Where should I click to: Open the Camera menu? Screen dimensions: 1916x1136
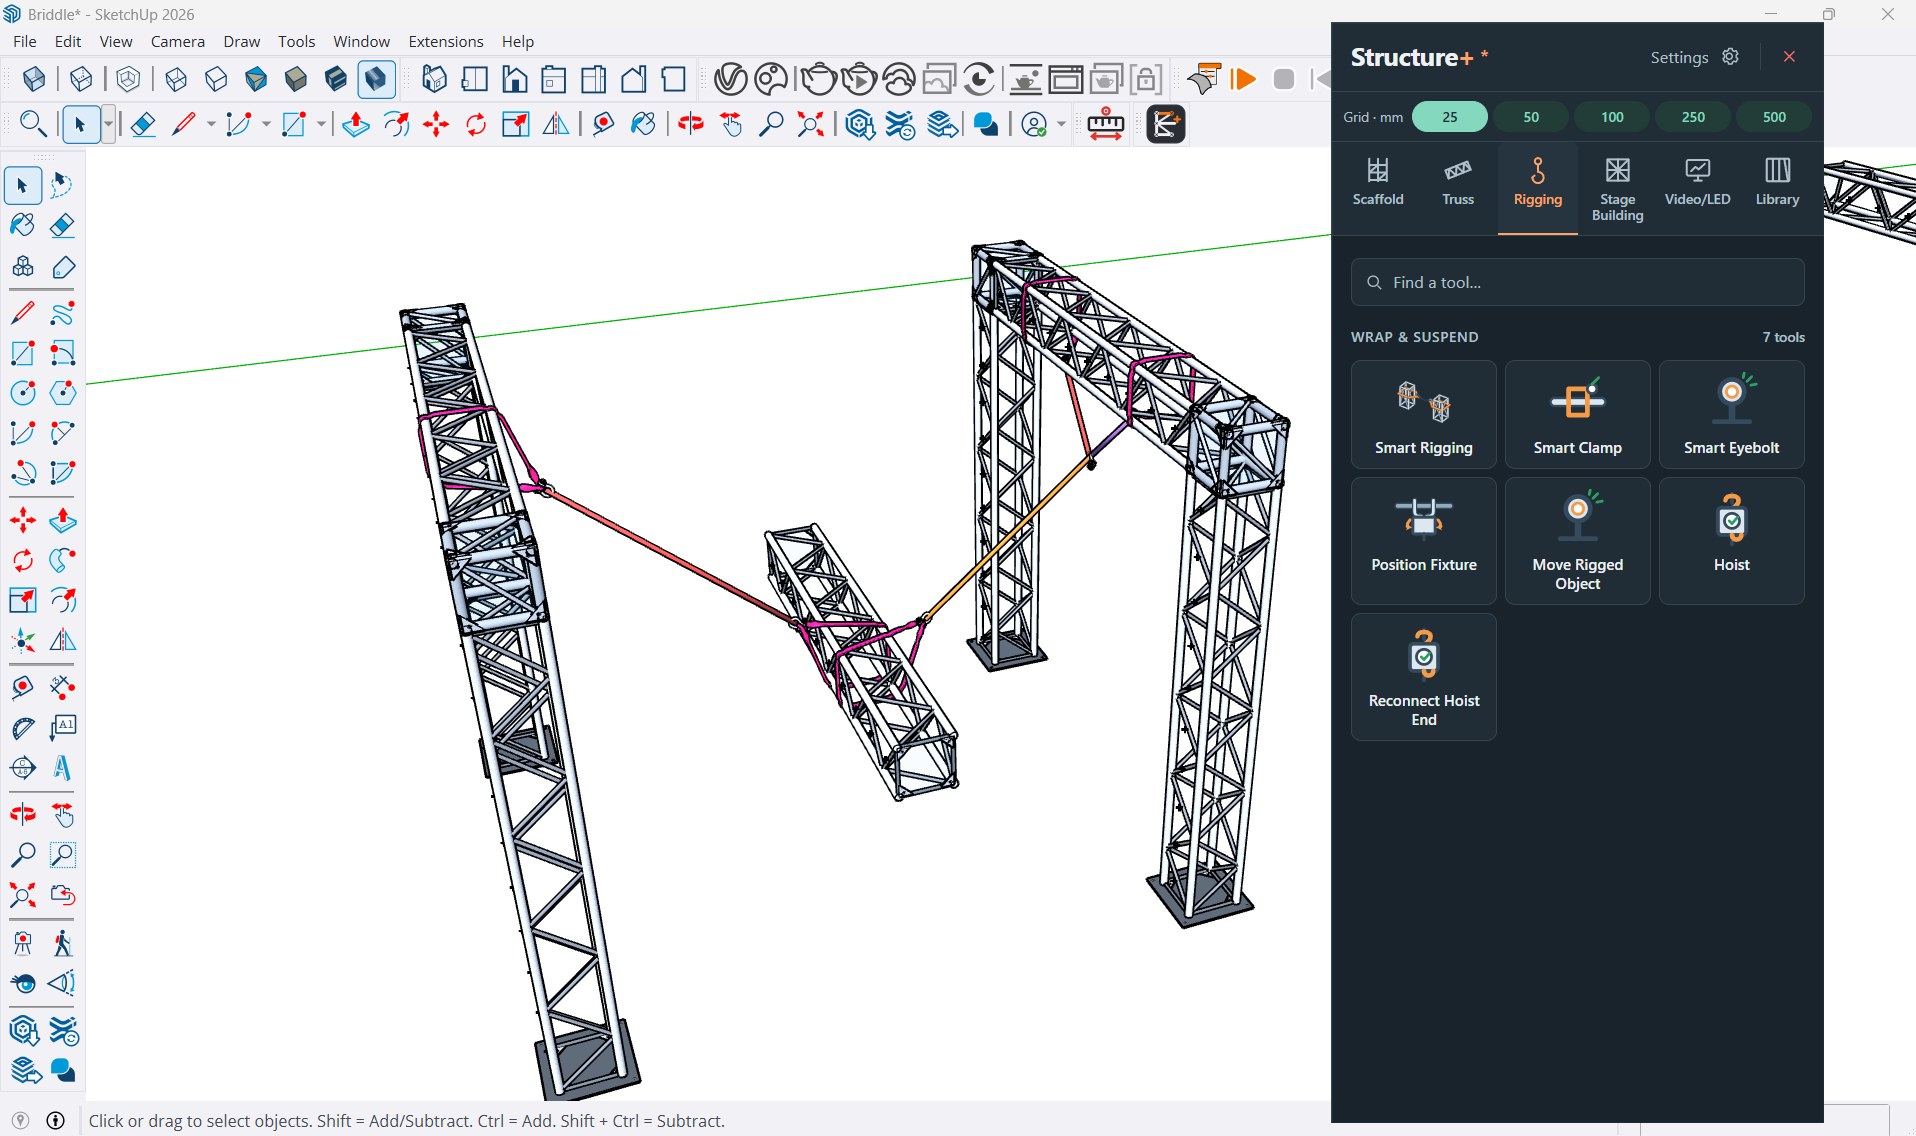(x=178, y=41)
